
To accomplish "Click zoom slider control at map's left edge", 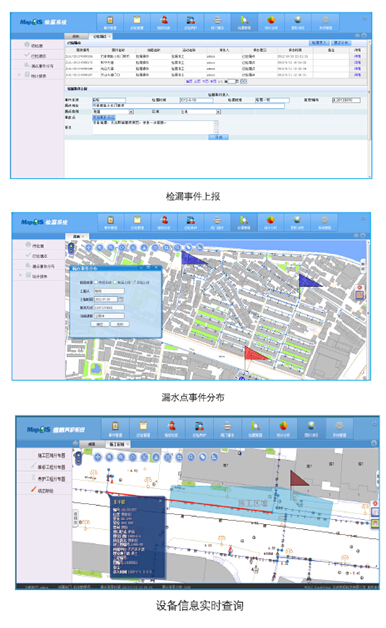I will coord(71,248).
